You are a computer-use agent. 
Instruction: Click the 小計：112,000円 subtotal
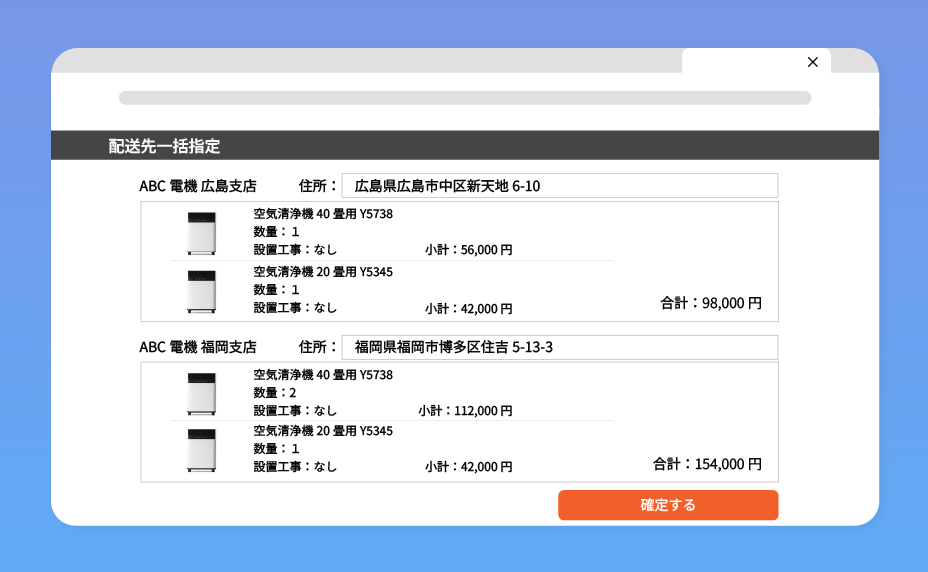[x=465, y=411]
